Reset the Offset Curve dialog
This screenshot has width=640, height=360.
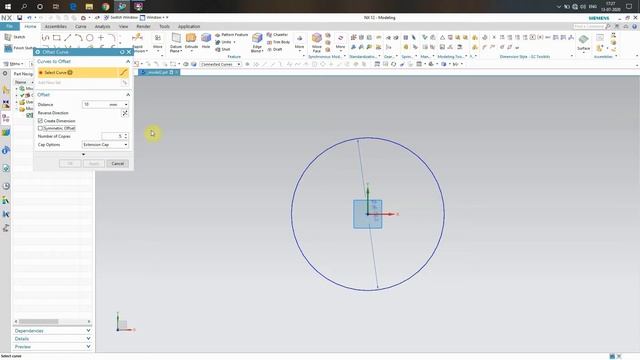coord(122,52)
